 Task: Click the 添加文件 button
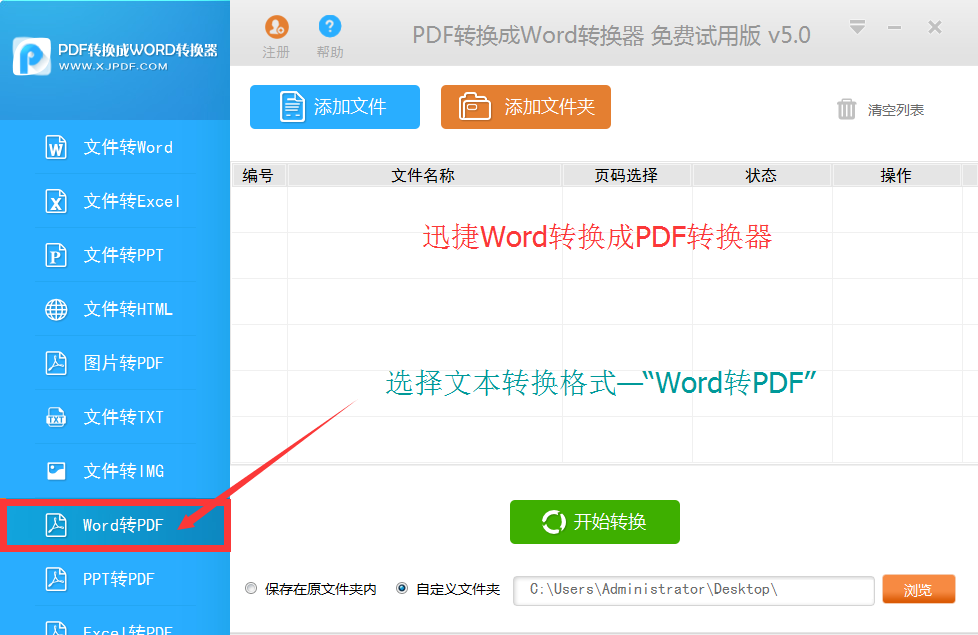tap(334, 107)
